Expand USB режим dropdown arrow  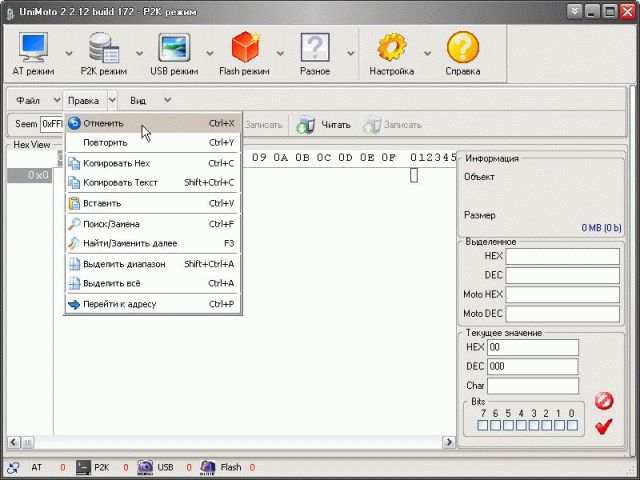pyautogui.click(x=210, y=53)
